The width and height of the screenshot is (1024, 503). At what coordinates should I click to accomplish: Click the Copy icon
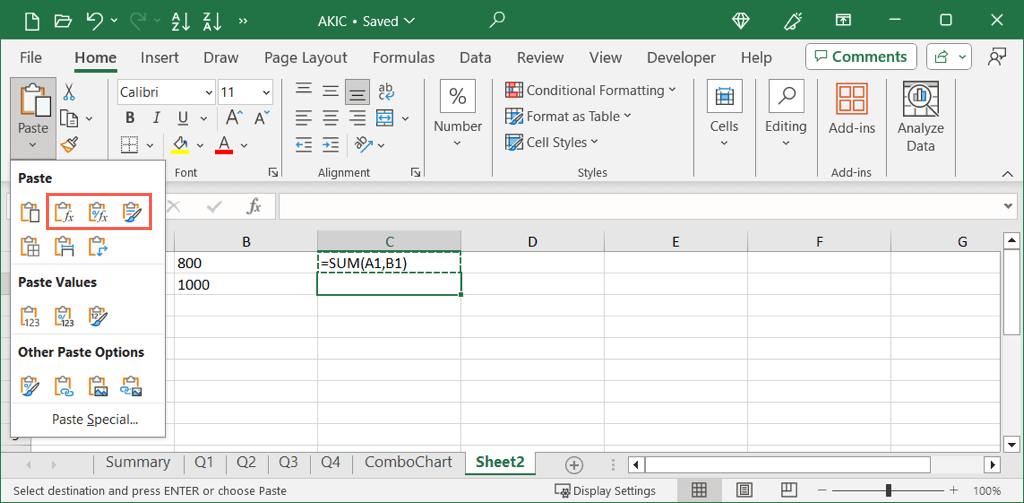click(x=69, y=118)
